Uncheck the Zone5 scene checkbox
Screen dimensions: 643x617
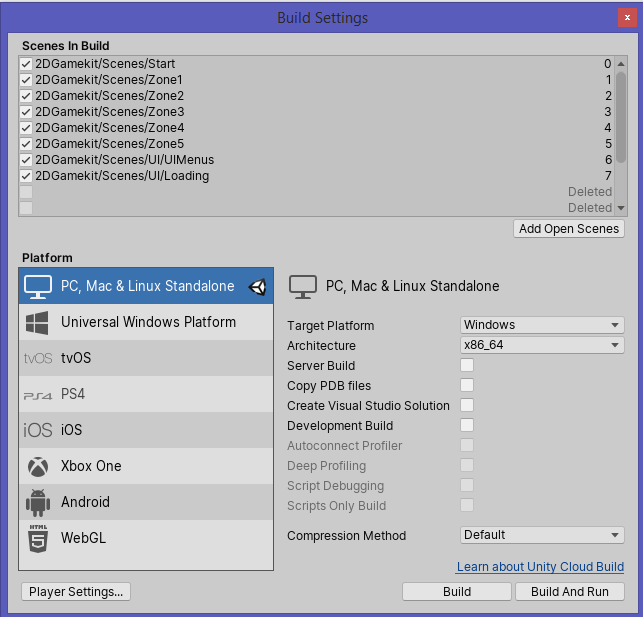coord(26,144)
